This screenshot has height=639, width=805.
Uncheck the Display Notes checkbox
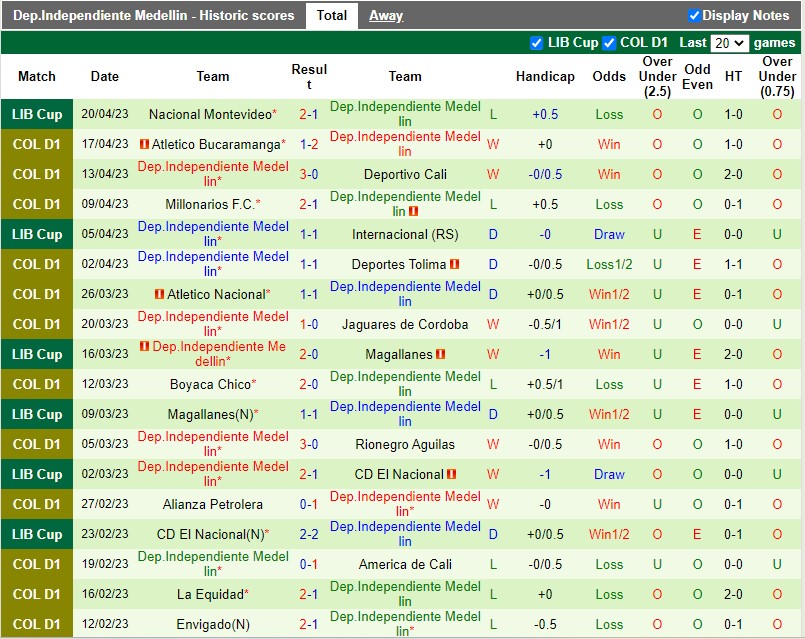(x=692, y=15)
